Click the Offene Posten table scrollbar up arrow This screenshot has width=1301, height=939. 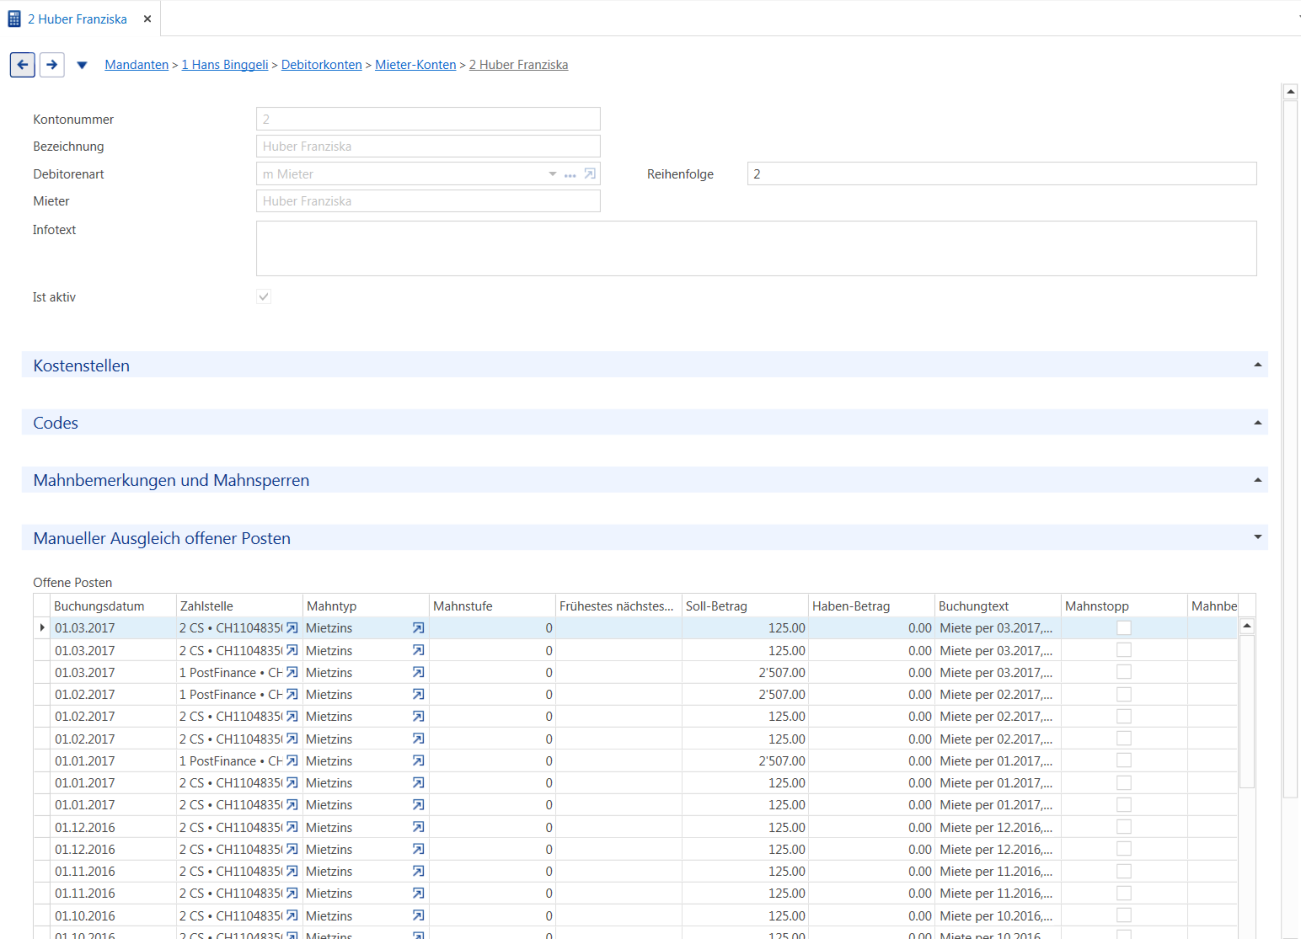point(1246,626)
